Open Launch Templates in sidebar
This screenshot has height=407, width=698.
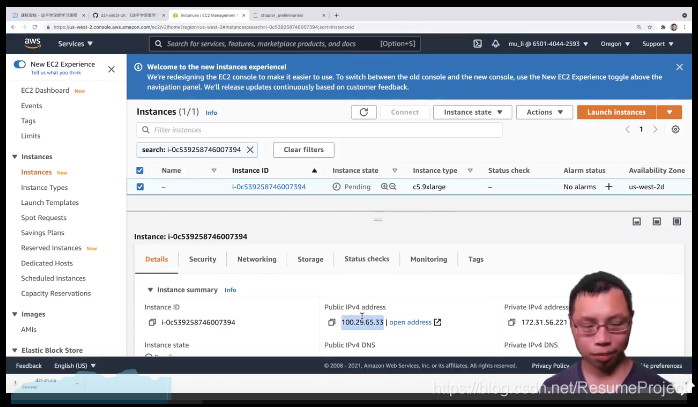(x=50, y=203)
